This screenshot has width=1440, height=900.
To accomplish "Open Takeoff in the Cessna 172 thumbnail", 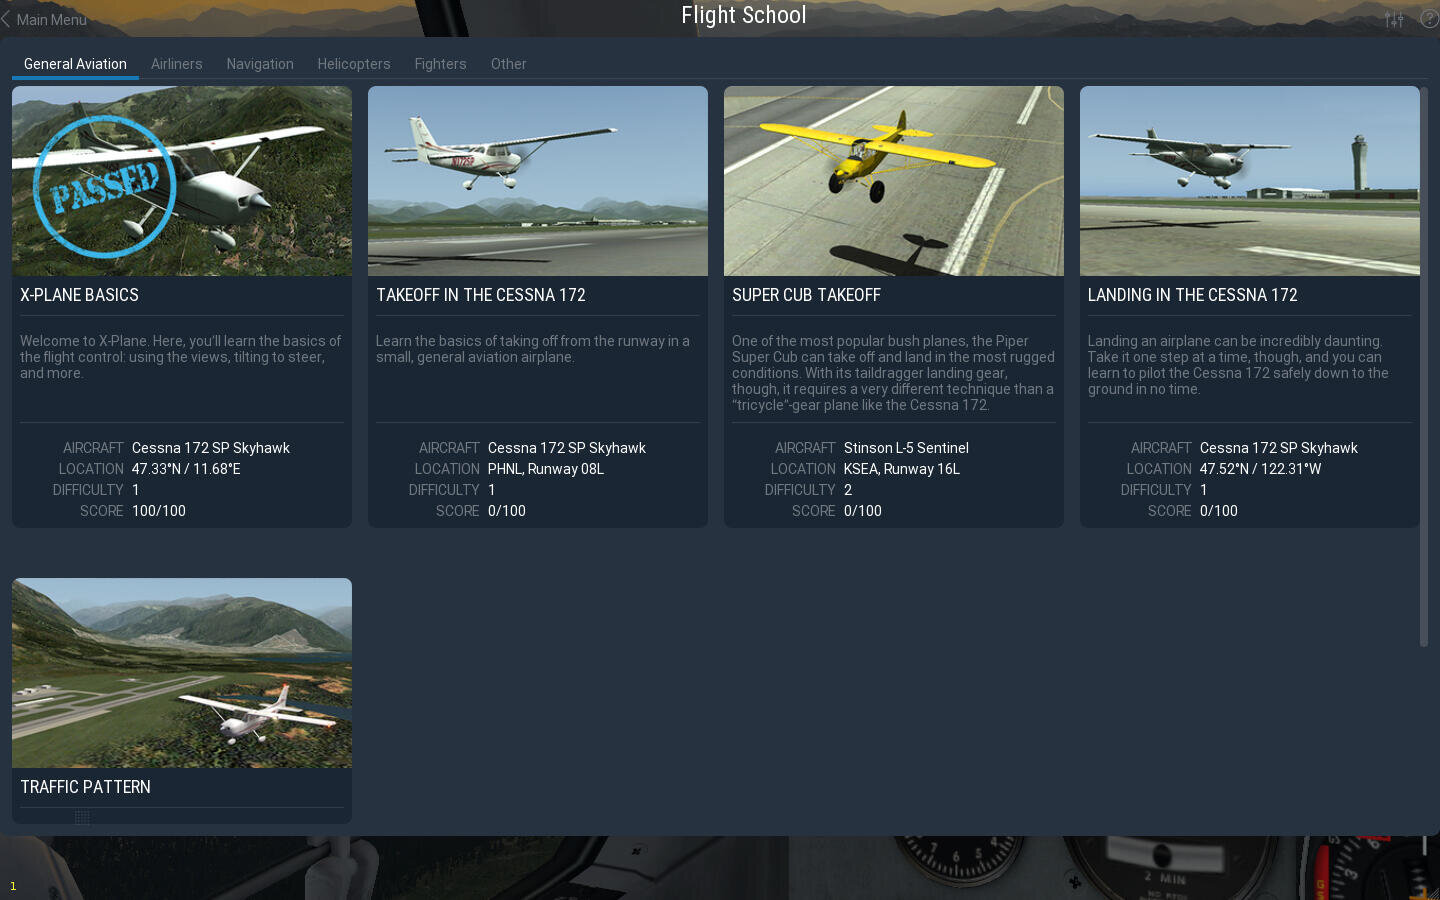I will (x=538, y=181).
